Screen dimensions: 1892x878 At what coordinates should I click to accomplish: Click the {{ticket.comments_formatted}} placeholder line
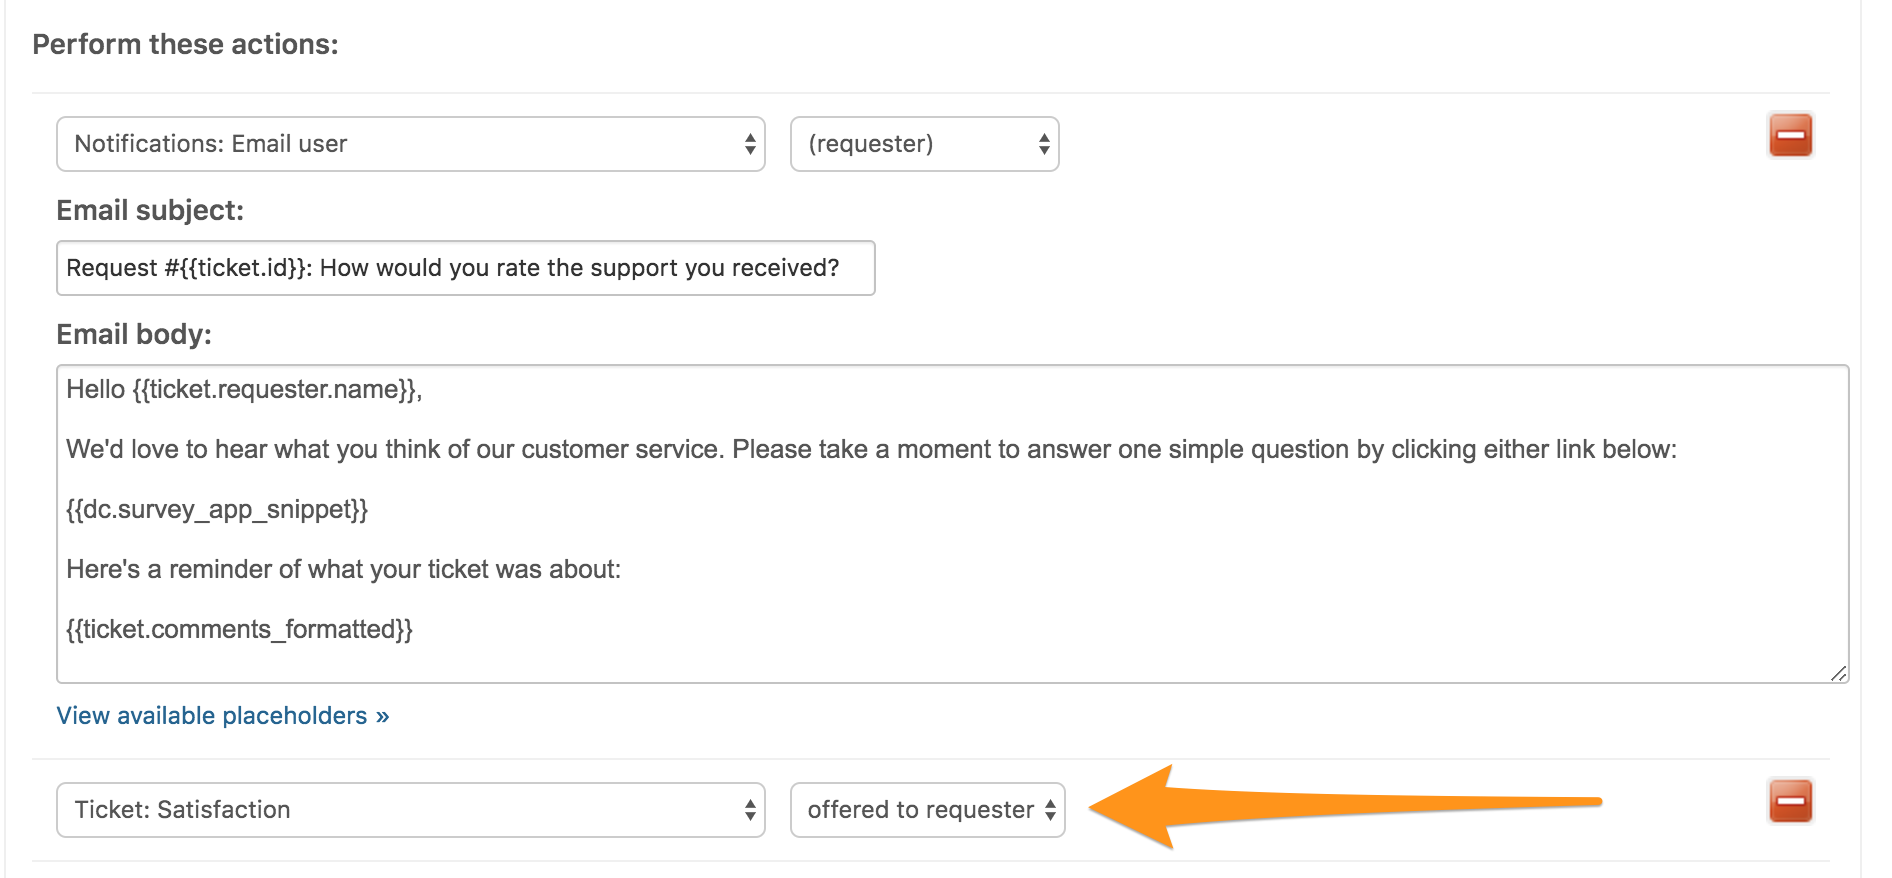coord(240,630)
